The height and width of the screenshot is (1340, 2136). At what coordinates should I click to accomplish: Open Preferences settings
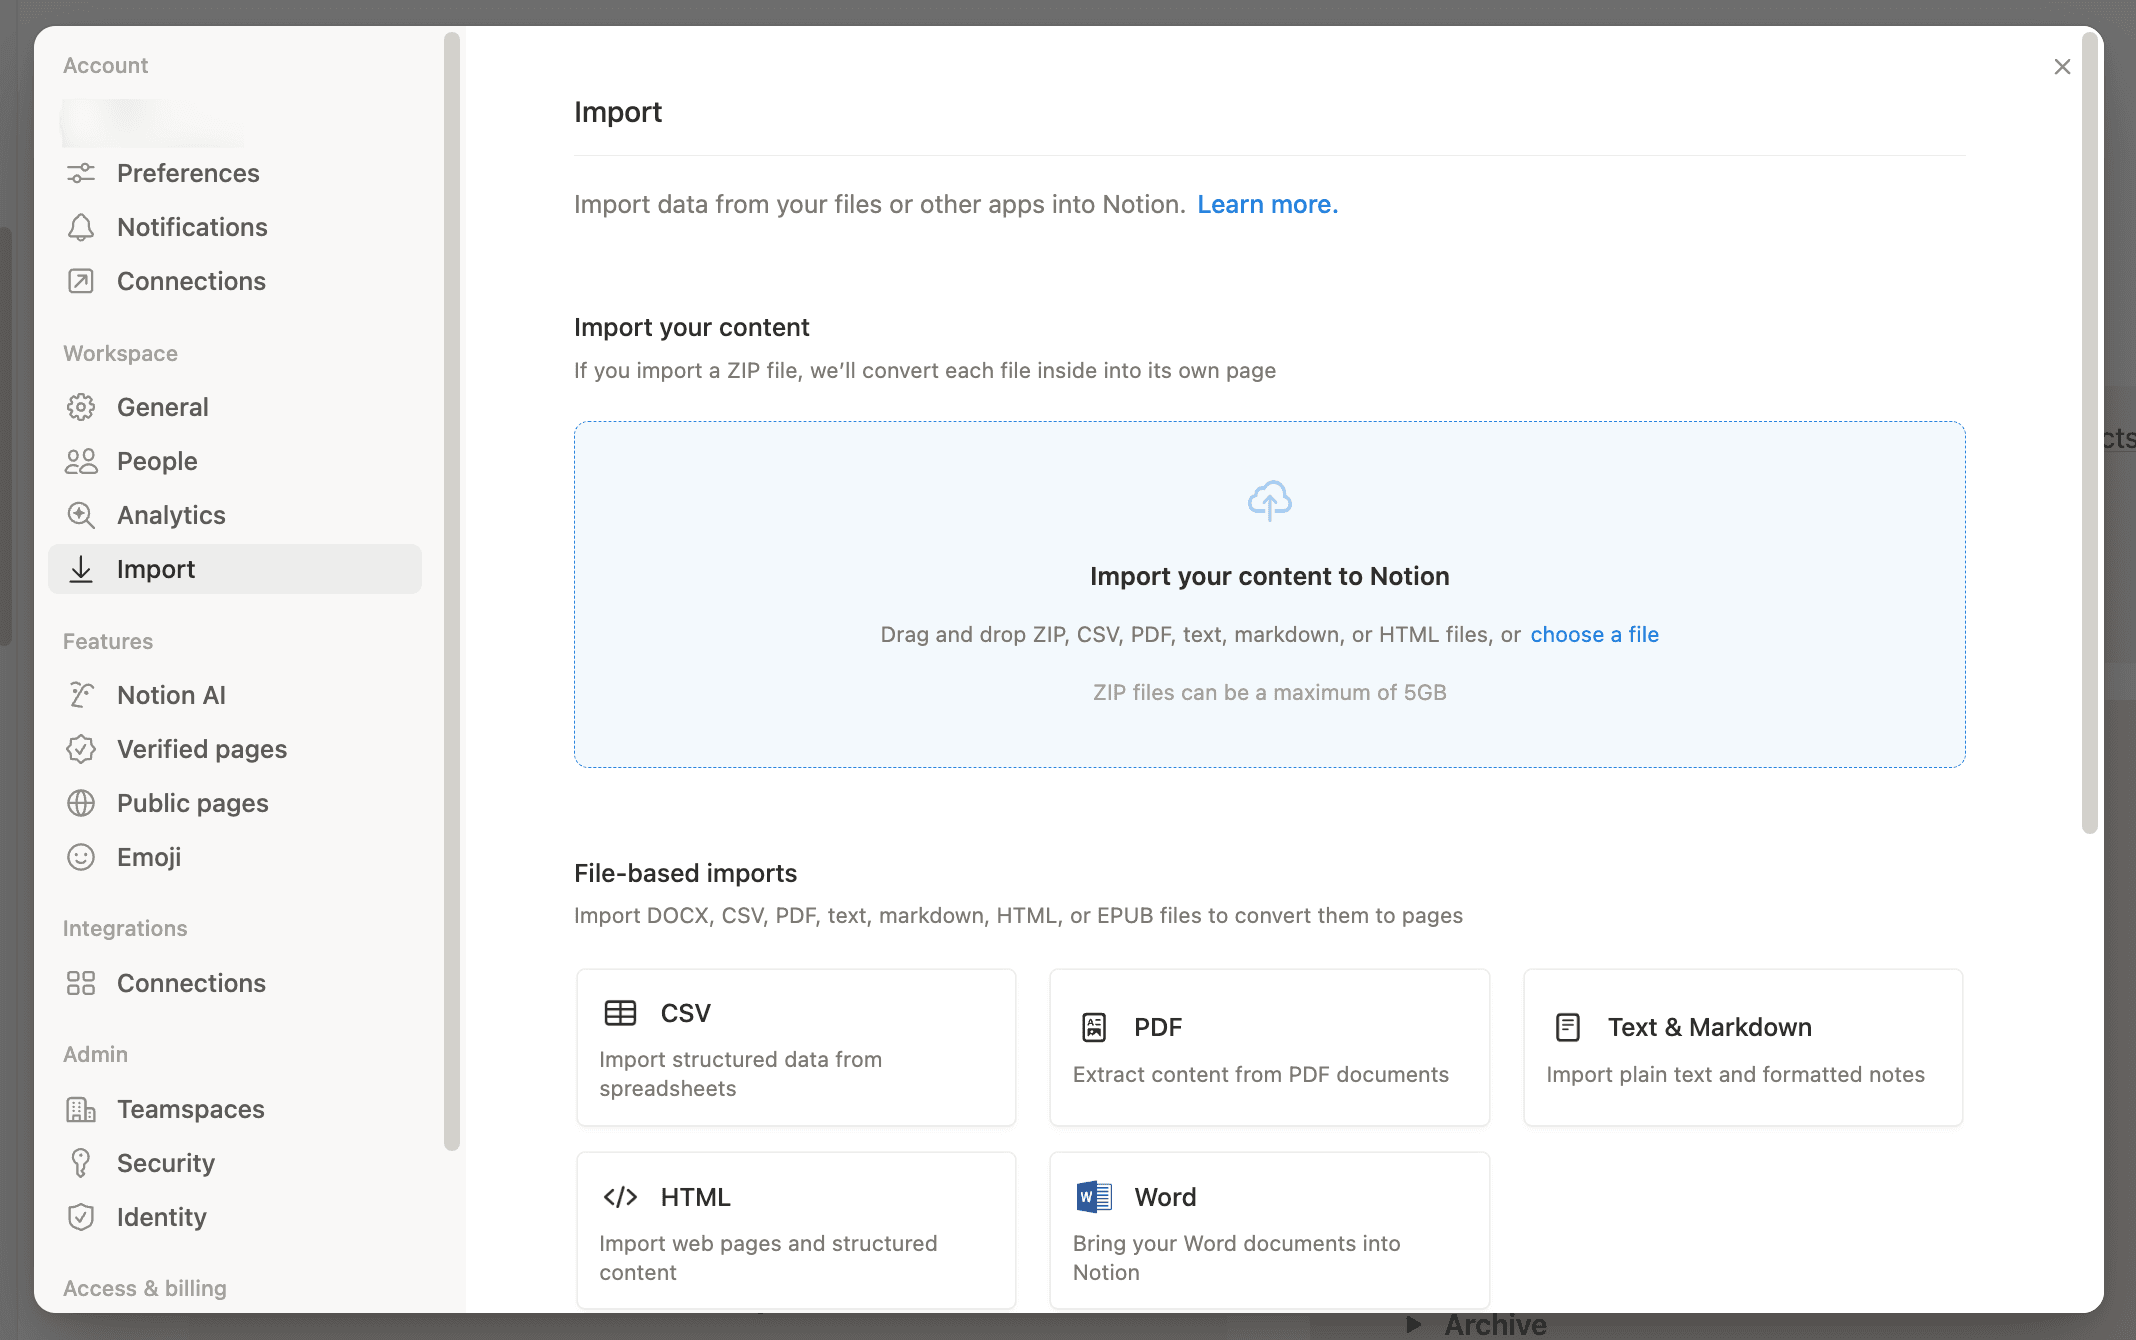[188, 173]
